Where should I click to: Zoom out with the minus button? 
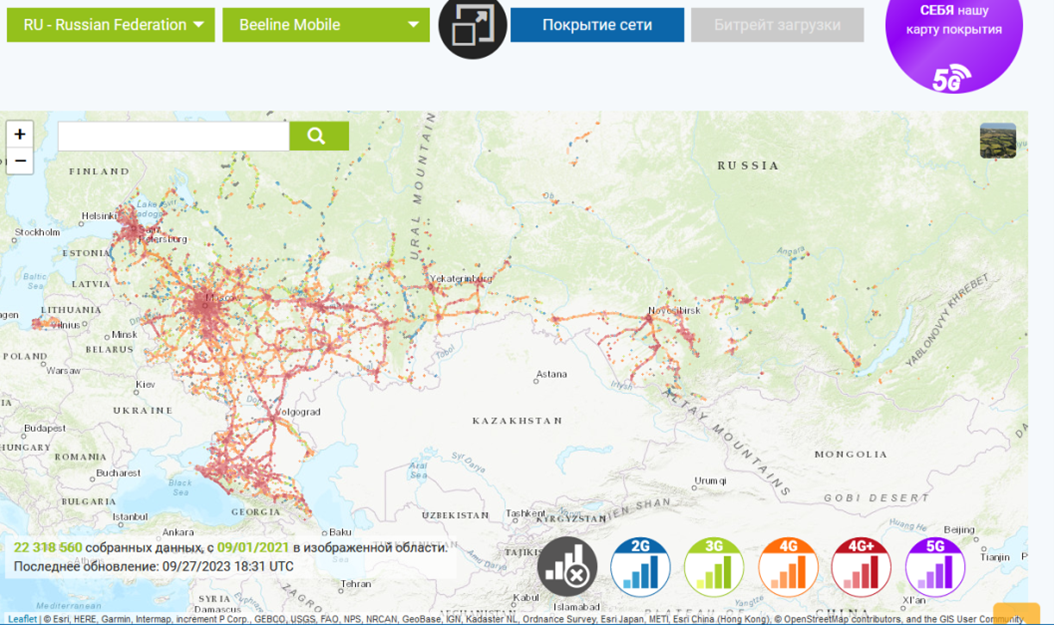point(20,161)
